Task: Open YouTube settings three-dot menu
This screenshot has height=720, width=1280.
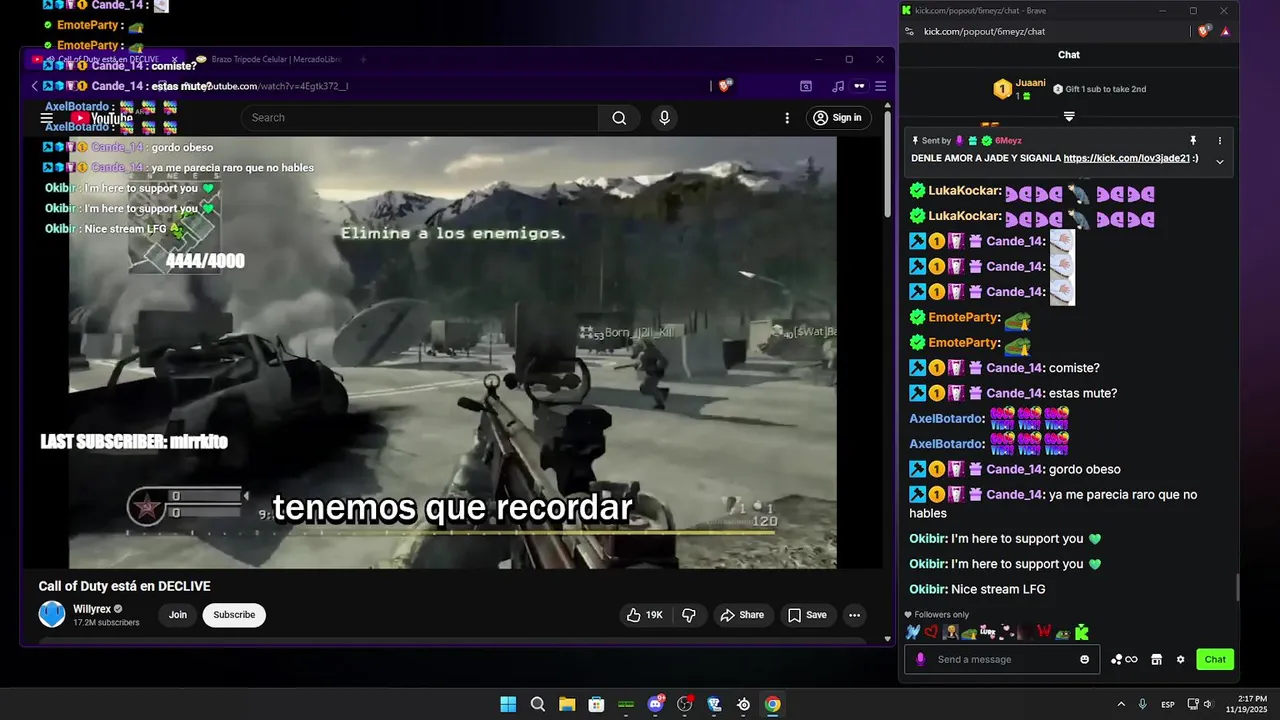Action: [x=787, y=118]
